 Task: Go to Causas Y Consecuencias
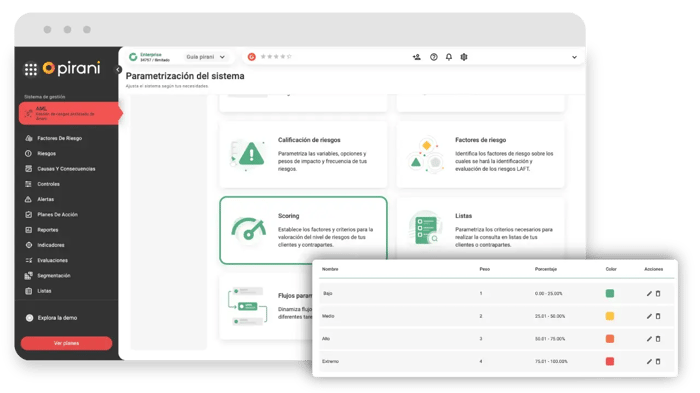click(66, 169)
